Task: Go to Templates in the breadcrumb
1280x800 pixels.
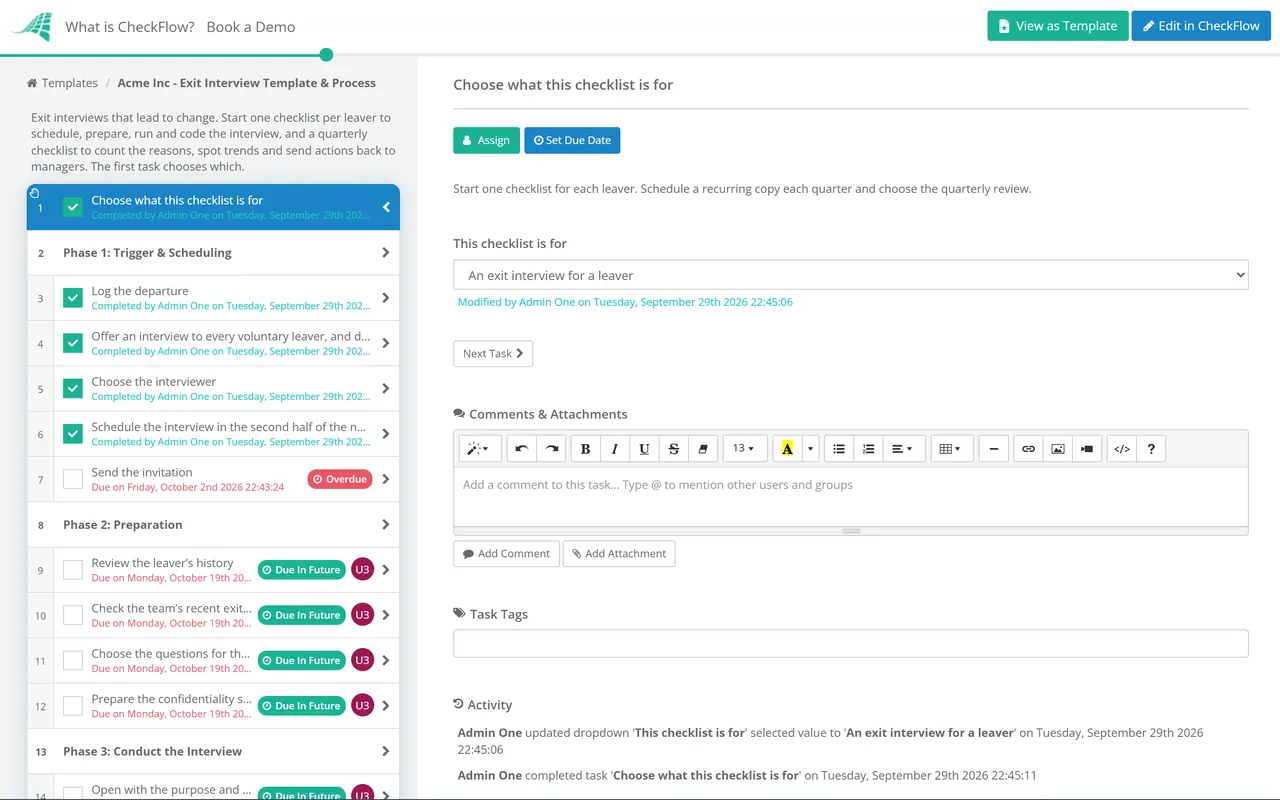Action: click(70, 83)
